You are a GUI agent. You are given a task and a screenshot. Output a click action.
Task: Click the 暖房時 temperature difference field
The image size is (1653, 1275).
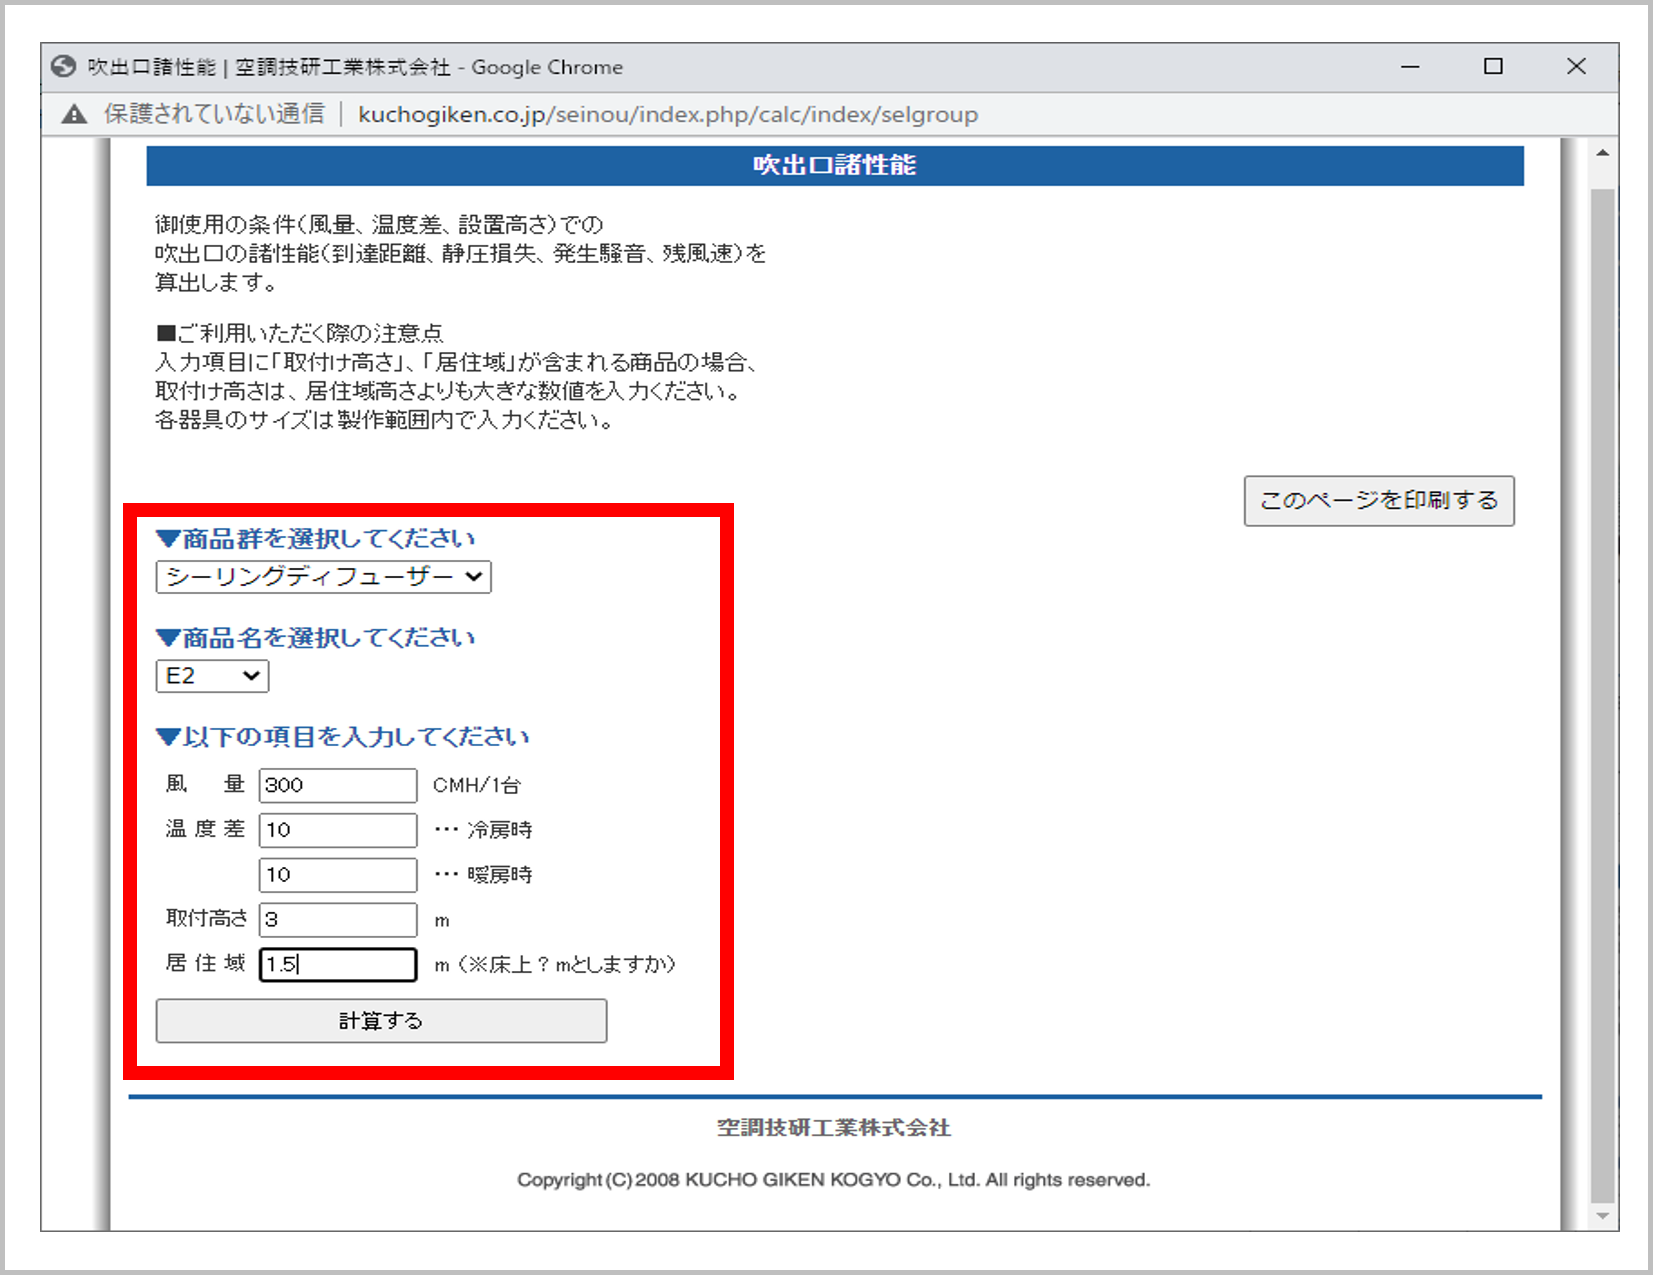338,875
